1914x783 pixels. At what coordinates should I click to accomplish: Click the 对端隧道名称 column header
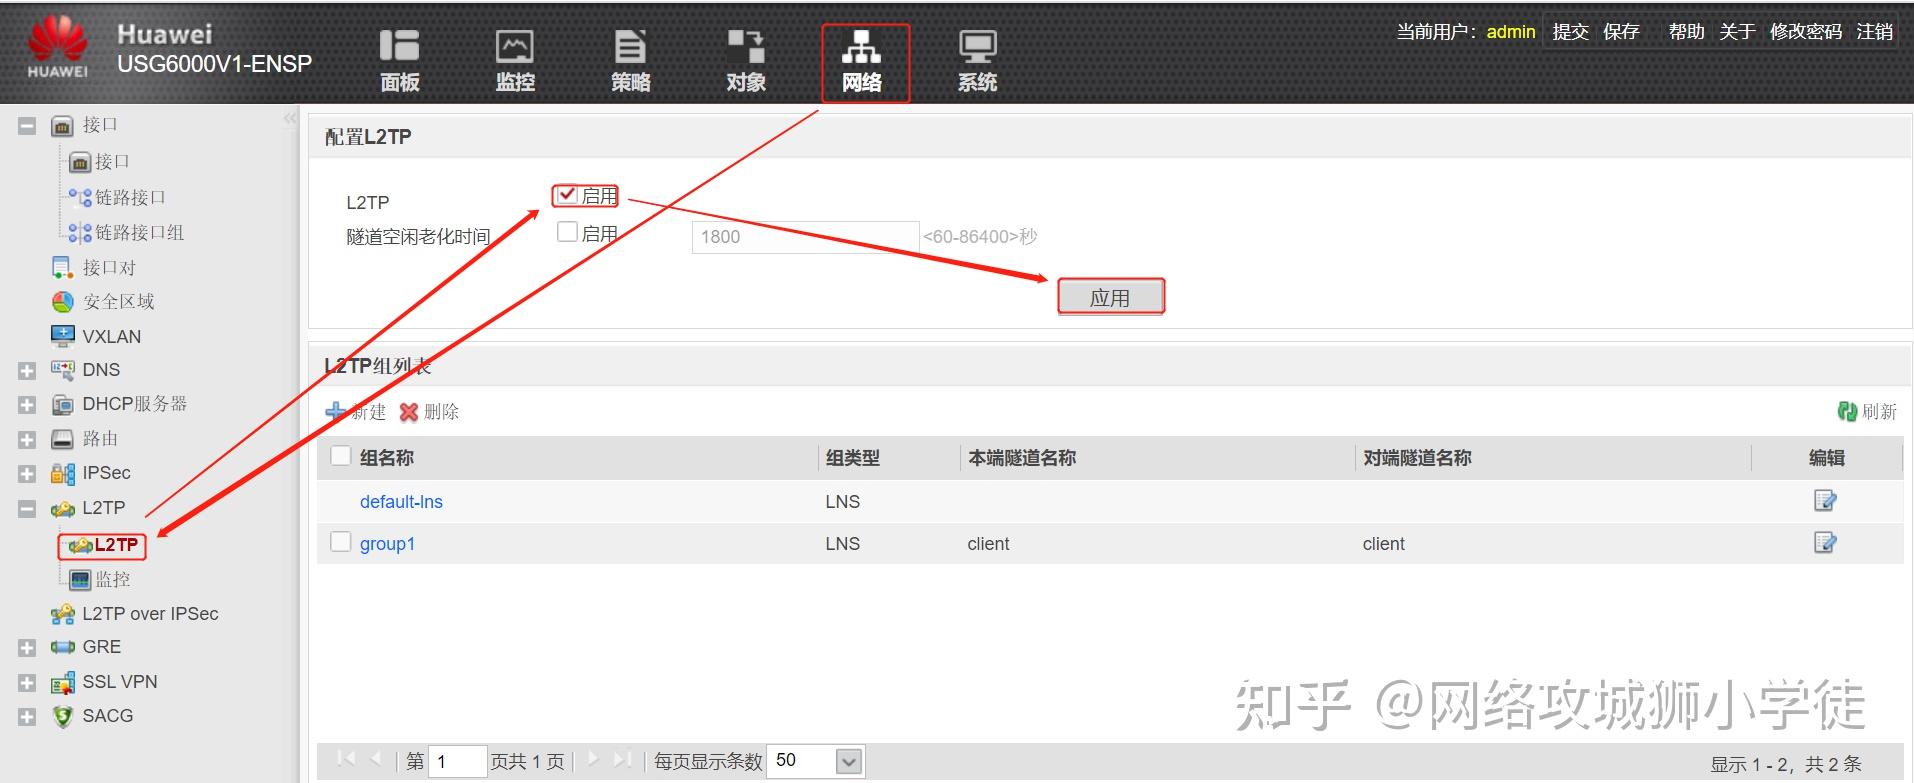click(1417, 458)
